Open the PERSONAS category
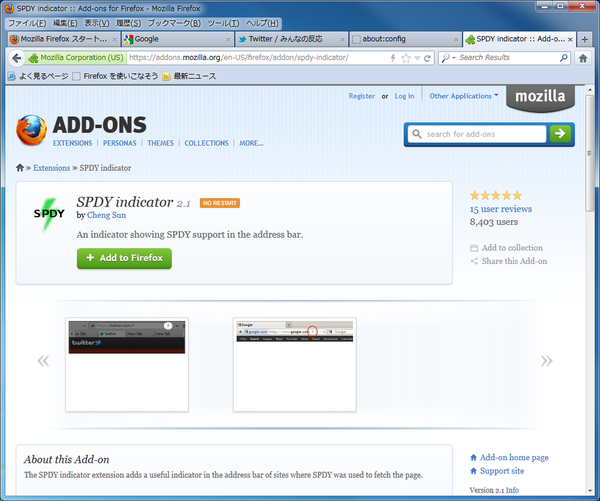 [119, 143]
